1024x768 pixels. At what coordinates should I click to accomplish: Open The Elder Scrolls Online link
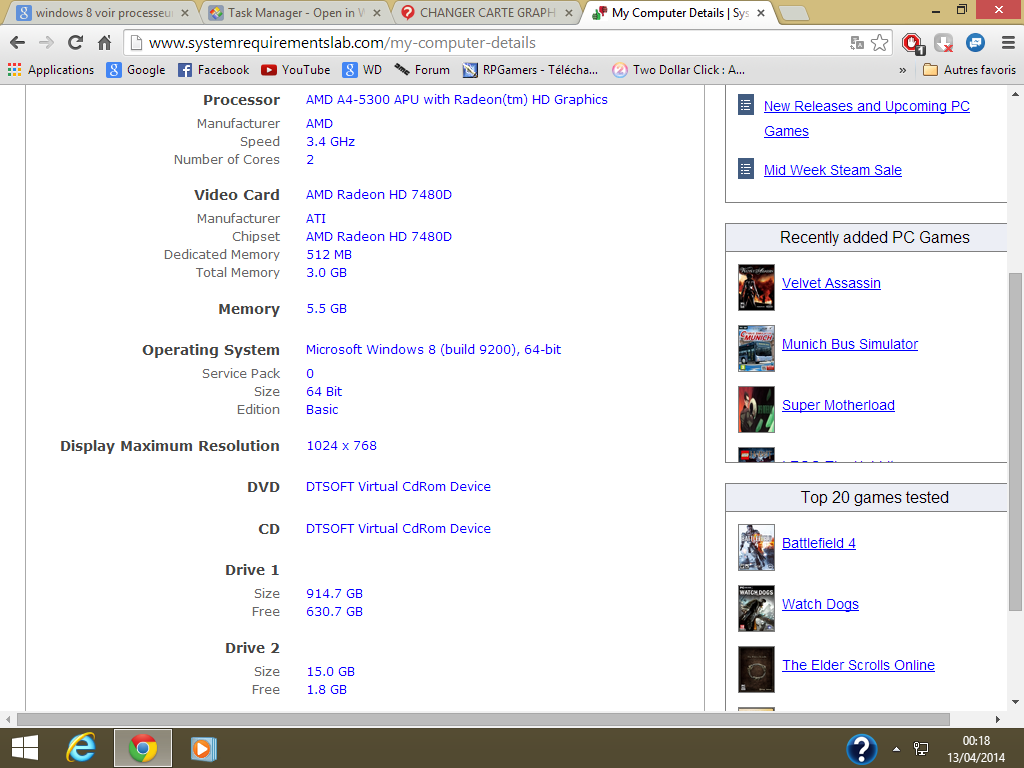coord(858,665)
